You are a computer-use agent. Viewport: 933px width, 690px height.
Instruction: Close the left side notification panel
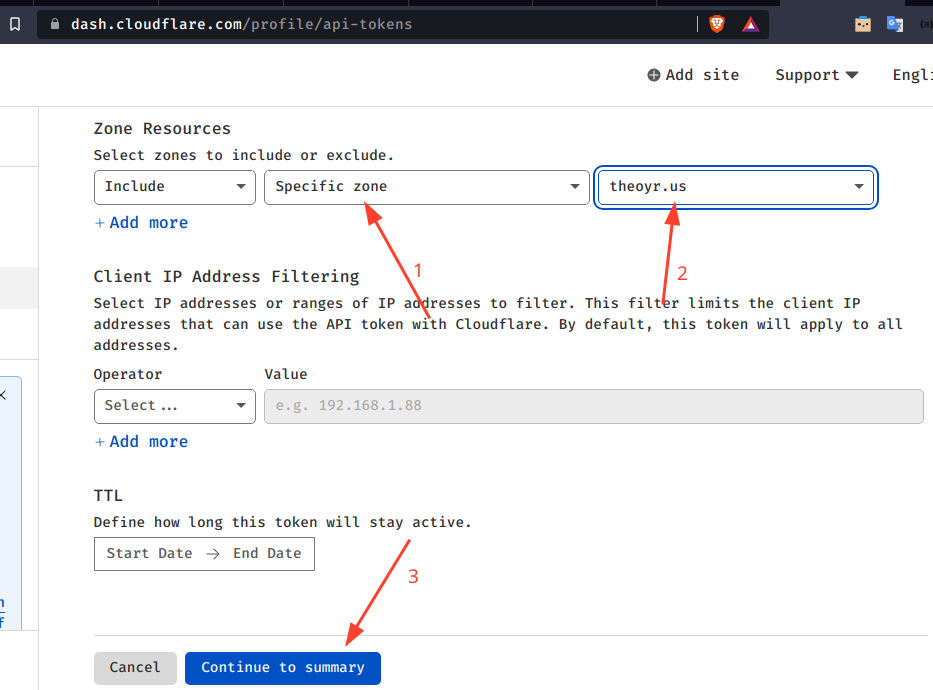(x=3, y=395)
